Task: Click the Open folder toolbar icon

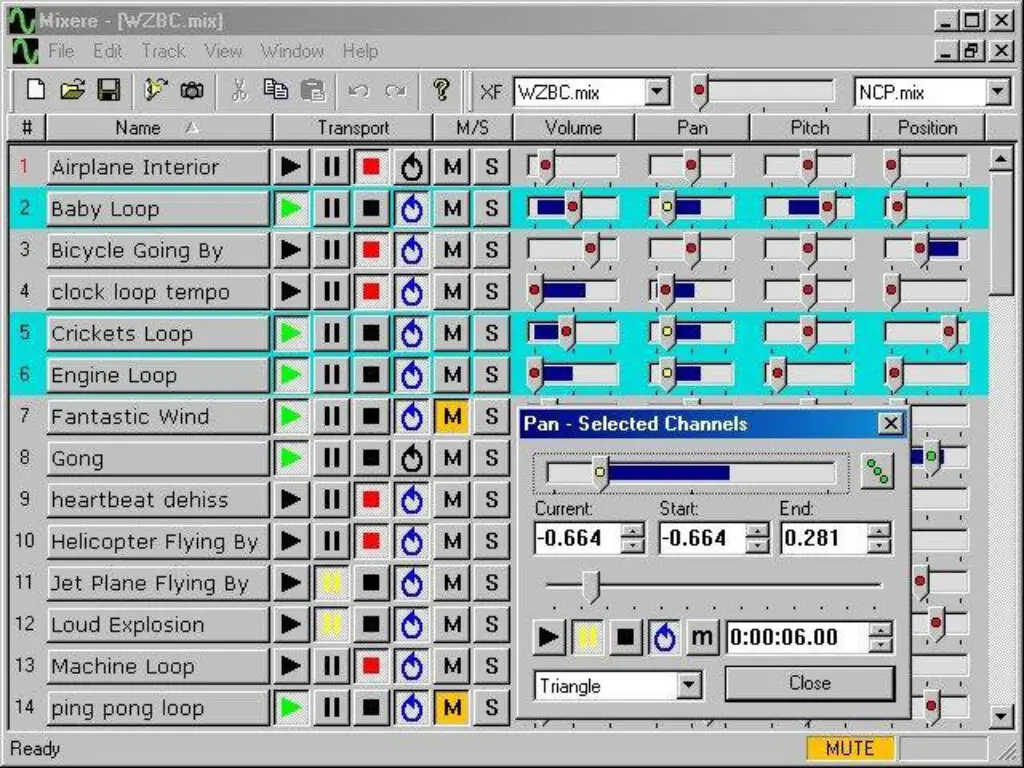Action: click(x=72, y=91)
